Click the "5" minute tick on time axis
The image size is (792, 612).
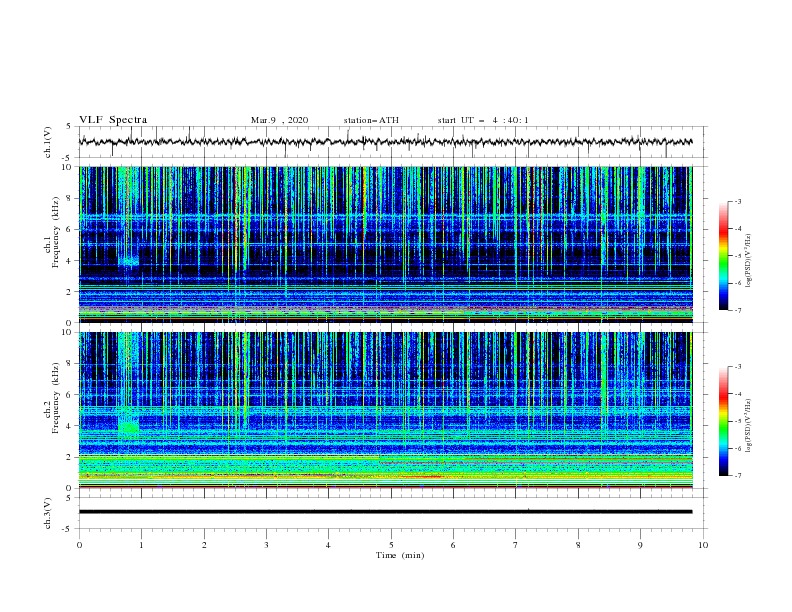coord(391,545)
